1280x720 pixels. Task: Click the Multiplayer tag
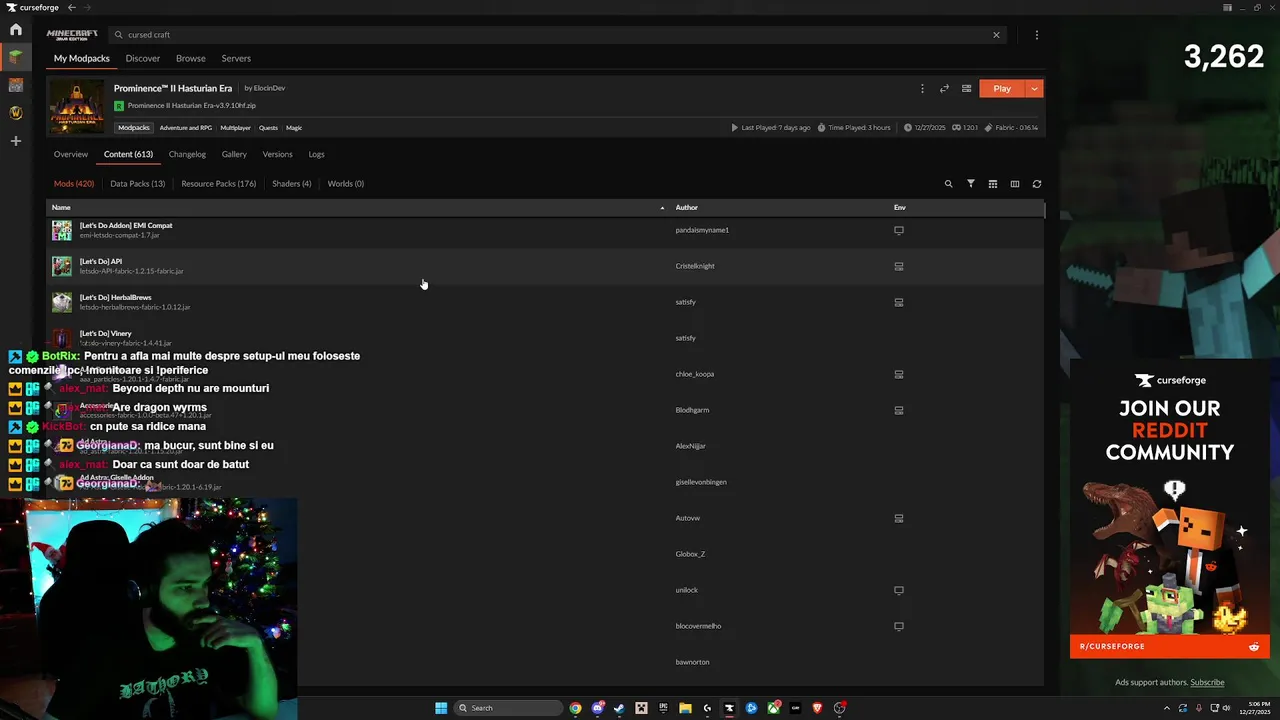coord(236,128)
